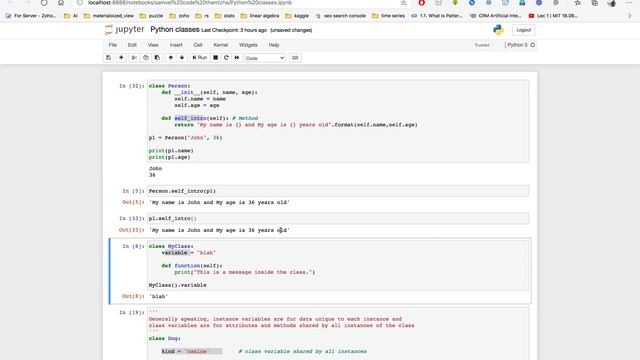Click the Jupyter logo
The width and height of the screenshot is (640, 360).
tap(125, 29)
